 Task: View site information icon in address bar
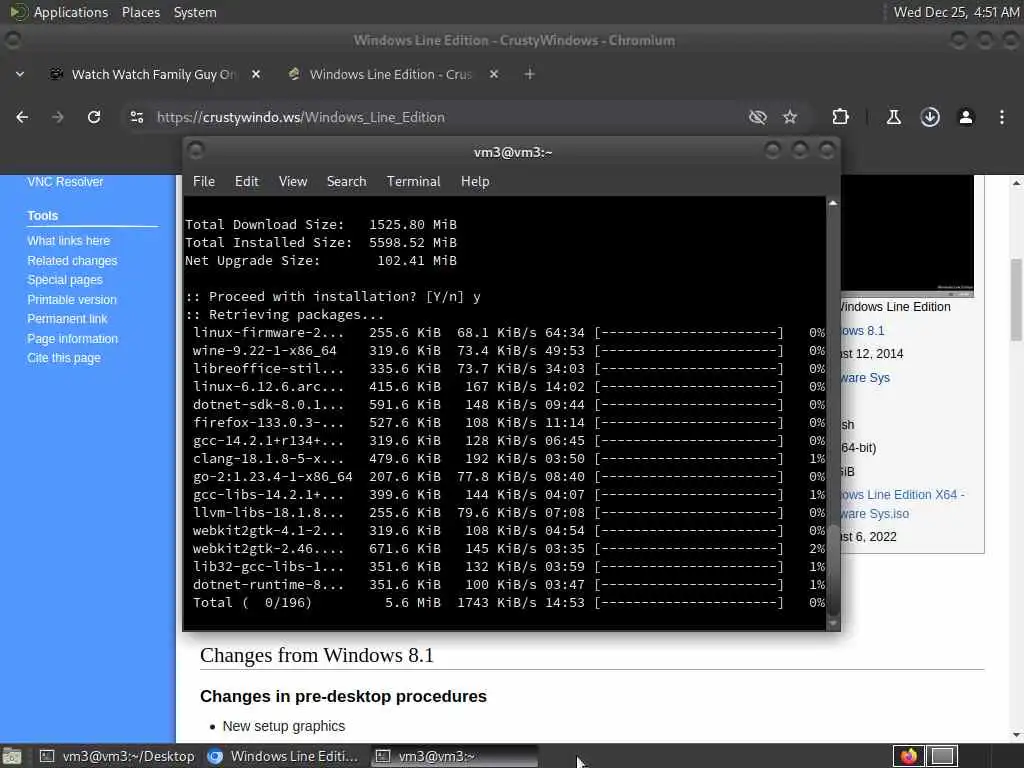pyautogui.click(x=137, y=117)
